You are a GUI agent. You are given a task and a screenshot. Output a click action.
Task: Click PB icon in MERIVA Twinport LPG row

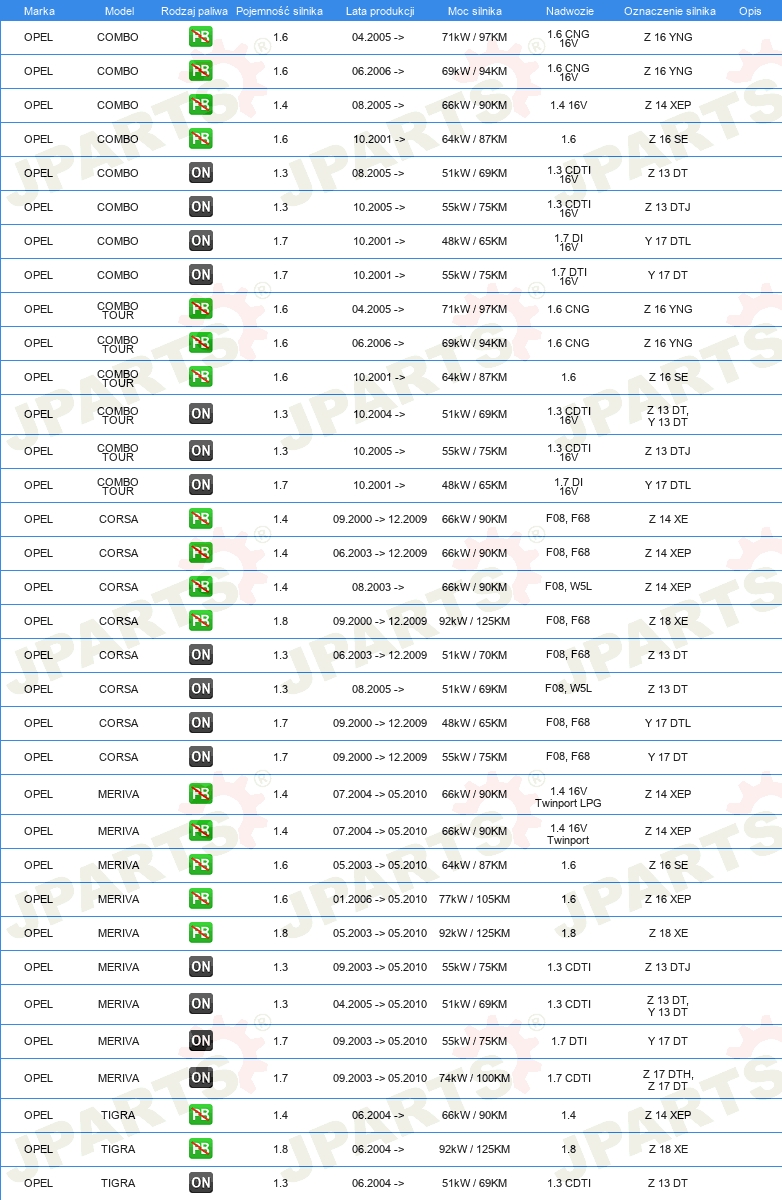click(x=200, y=794)
